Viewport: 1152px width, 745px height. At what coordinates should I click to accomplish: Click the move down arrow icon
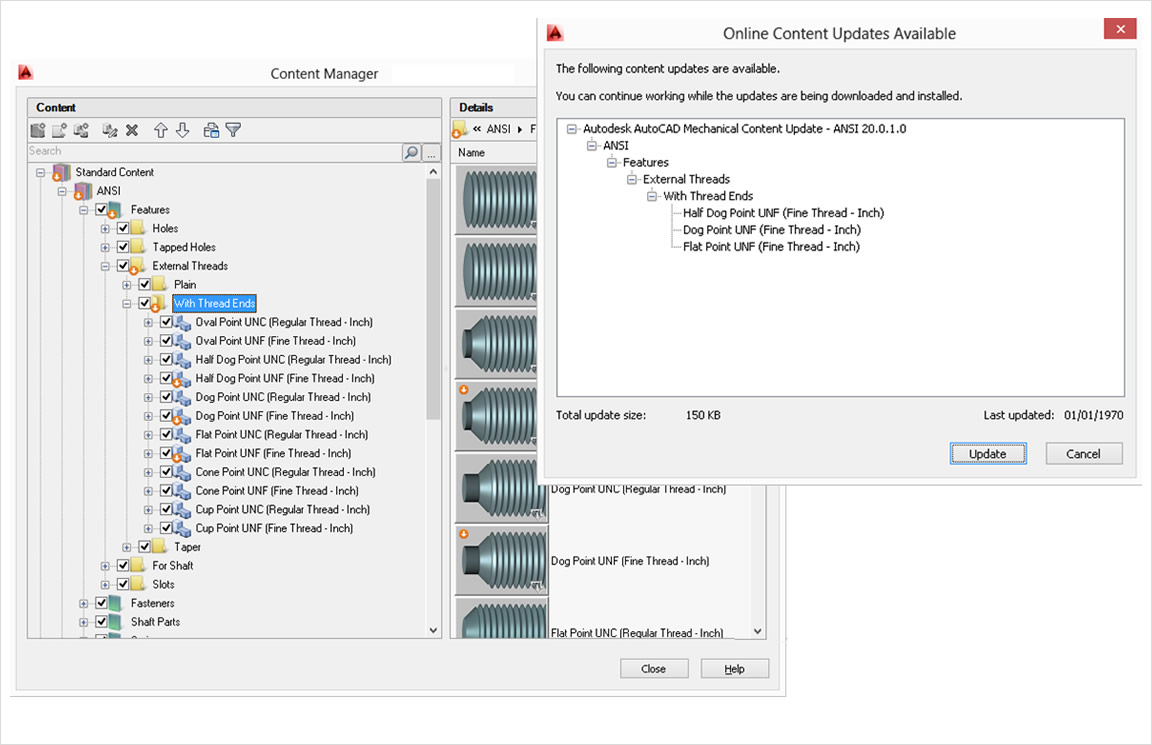coord(183,131)
